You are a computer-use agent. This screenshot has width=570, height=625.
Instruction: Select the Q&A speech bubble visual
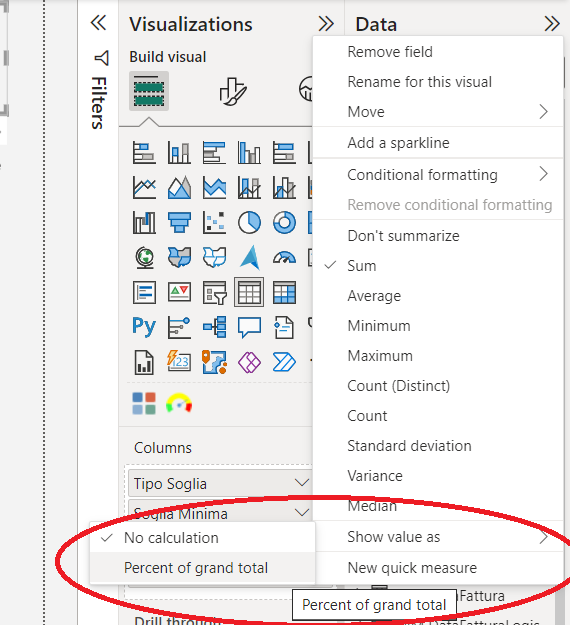pyautogui.click(x=249, y=328)
